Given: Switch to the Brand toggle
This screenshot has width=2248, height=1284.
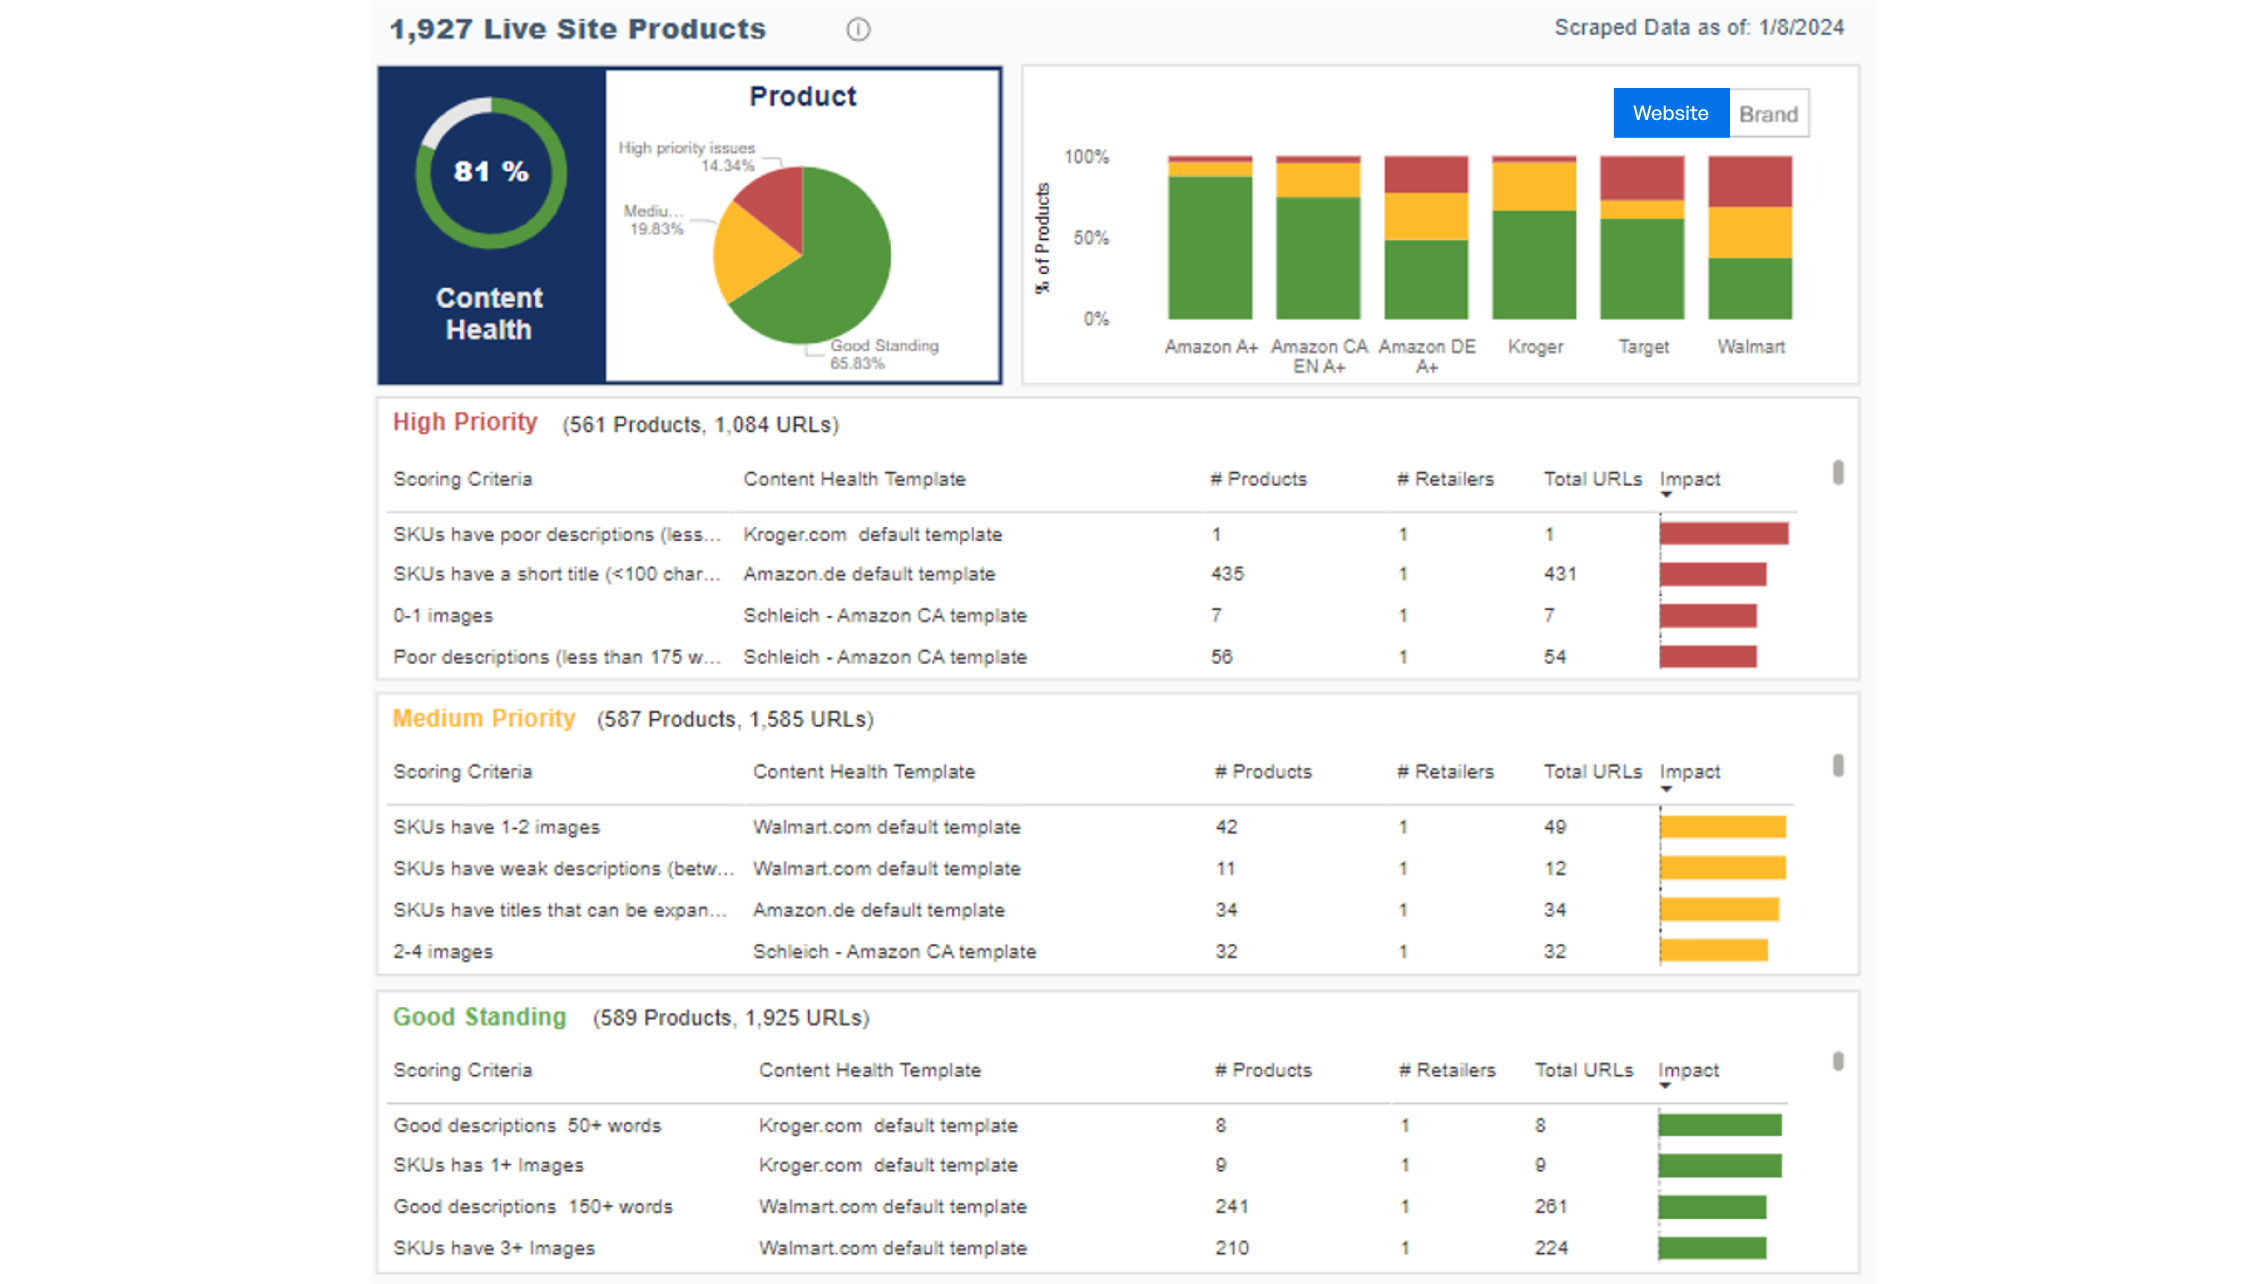Looking at the screenshot, I should [1768, 114].
